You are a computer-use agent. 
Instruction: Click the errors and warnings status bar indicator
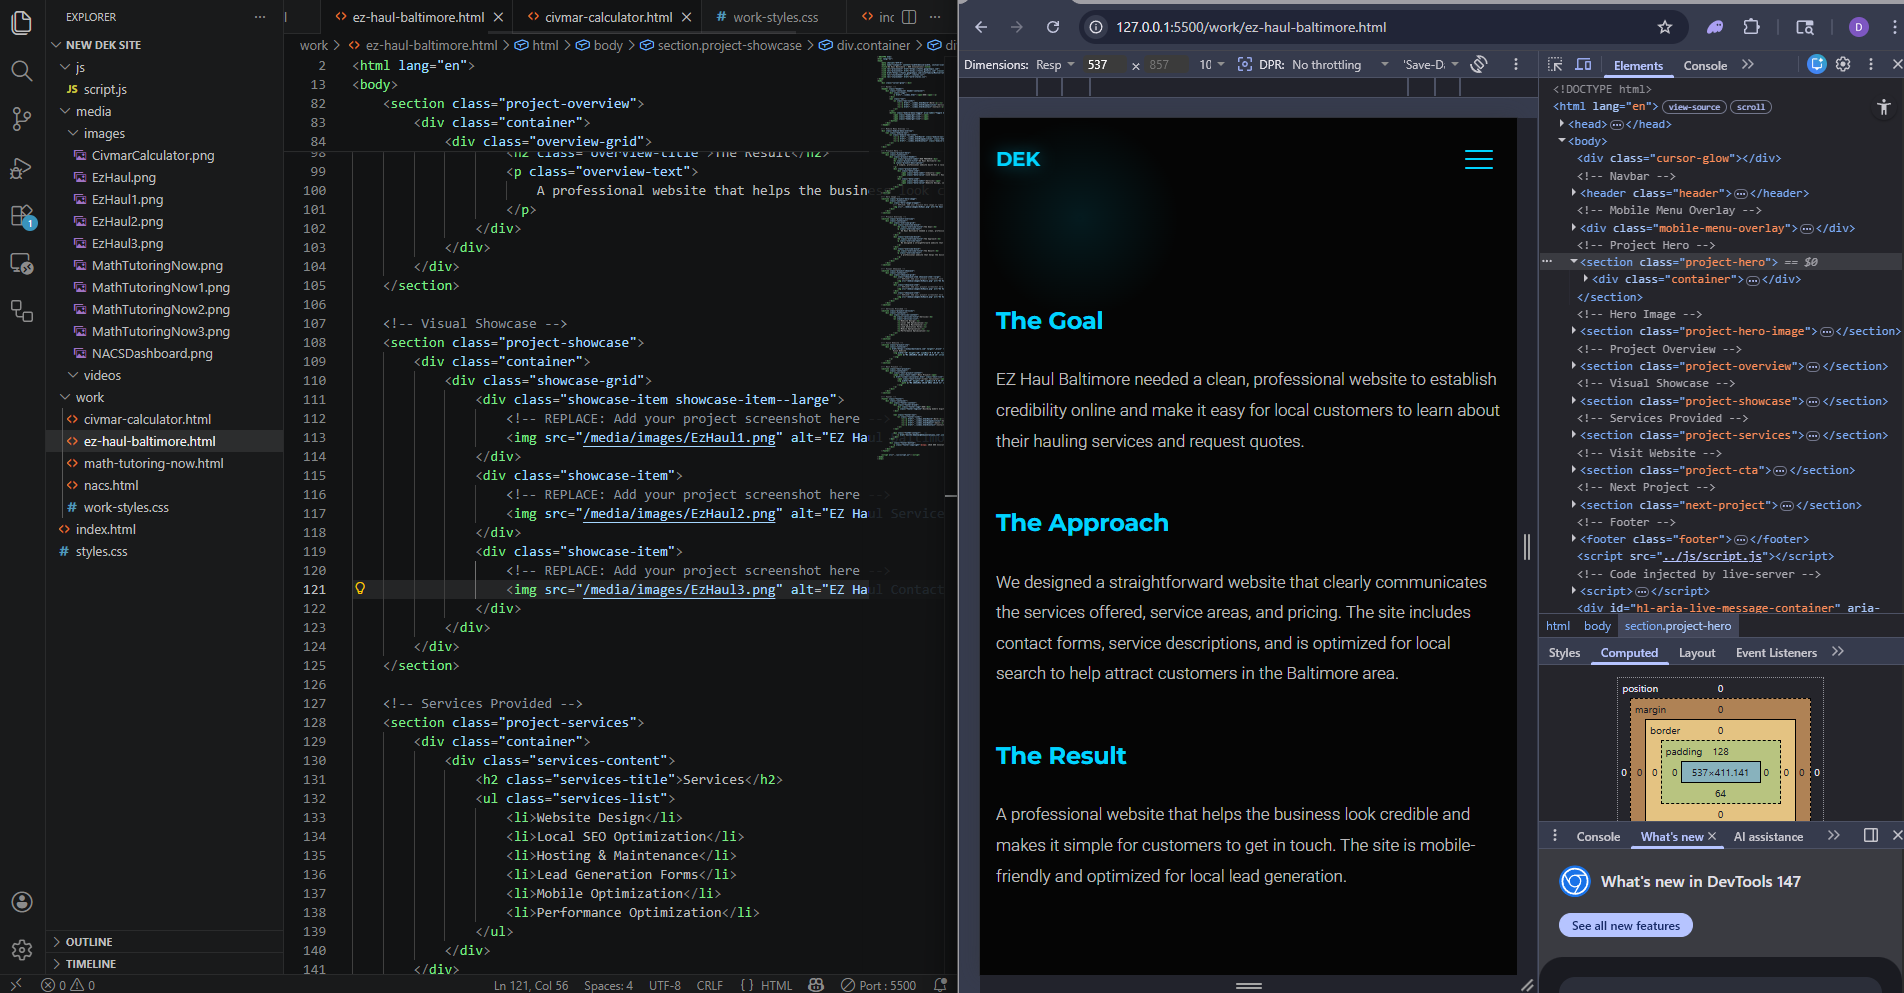(x=68, y=985)
